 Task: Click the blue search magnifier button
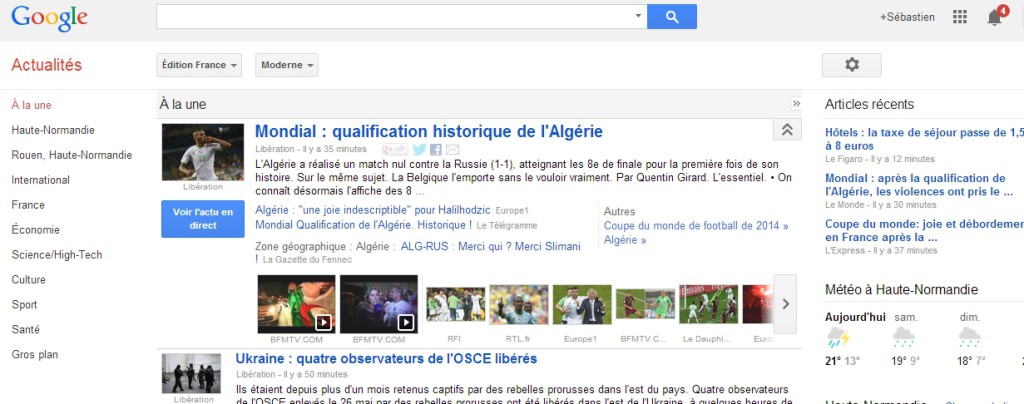(671, 17)
